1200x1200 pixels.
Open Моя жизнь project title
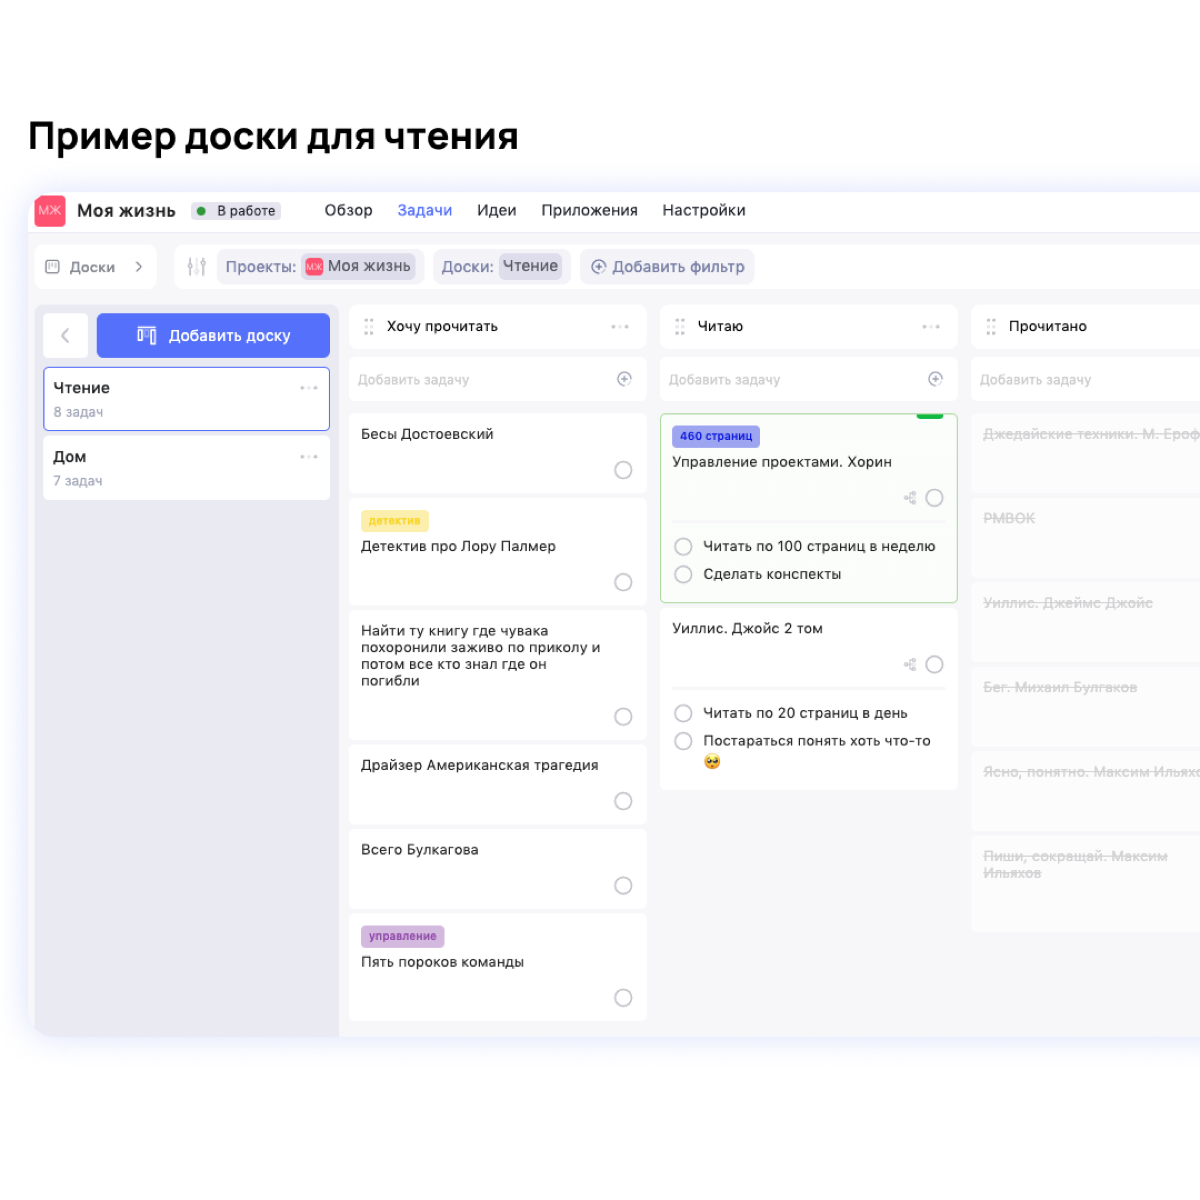click(x=126, y=211)
